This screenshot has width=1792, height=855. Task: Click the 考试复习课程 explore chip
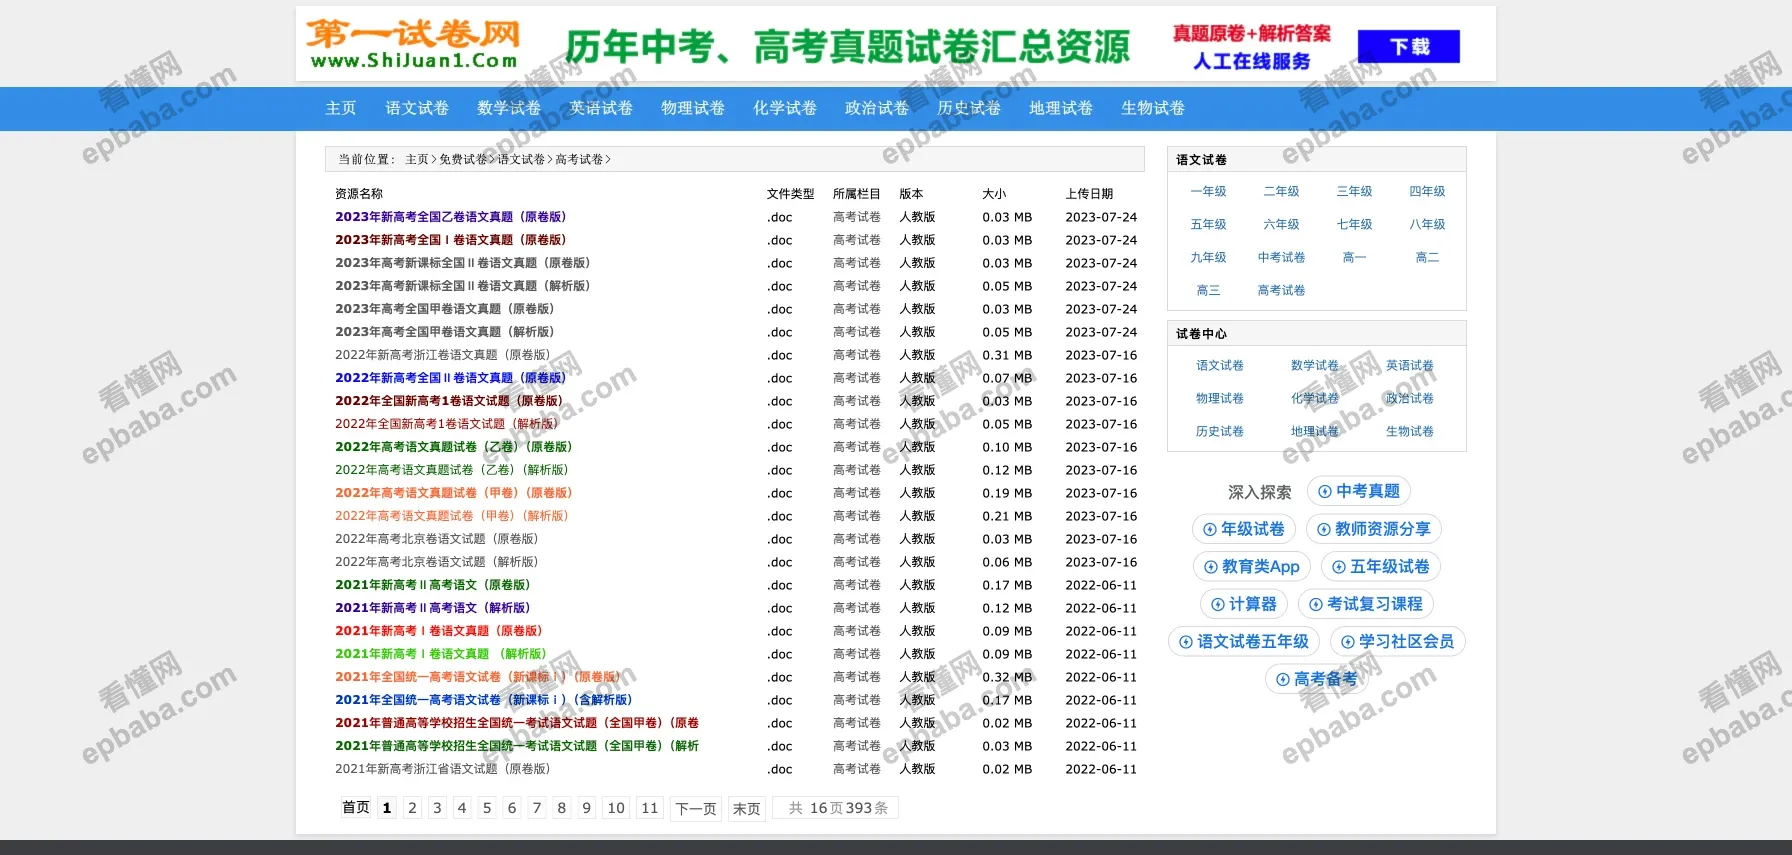(1366, 604)
